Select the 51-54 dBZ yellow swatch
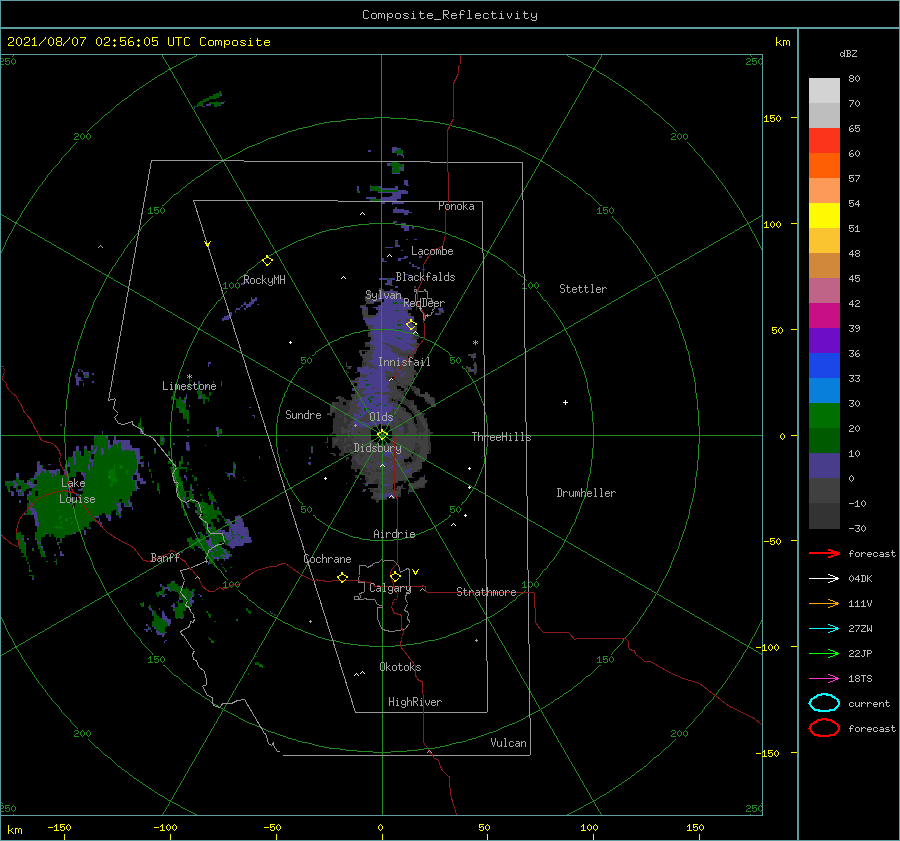 tap(824, 215)
